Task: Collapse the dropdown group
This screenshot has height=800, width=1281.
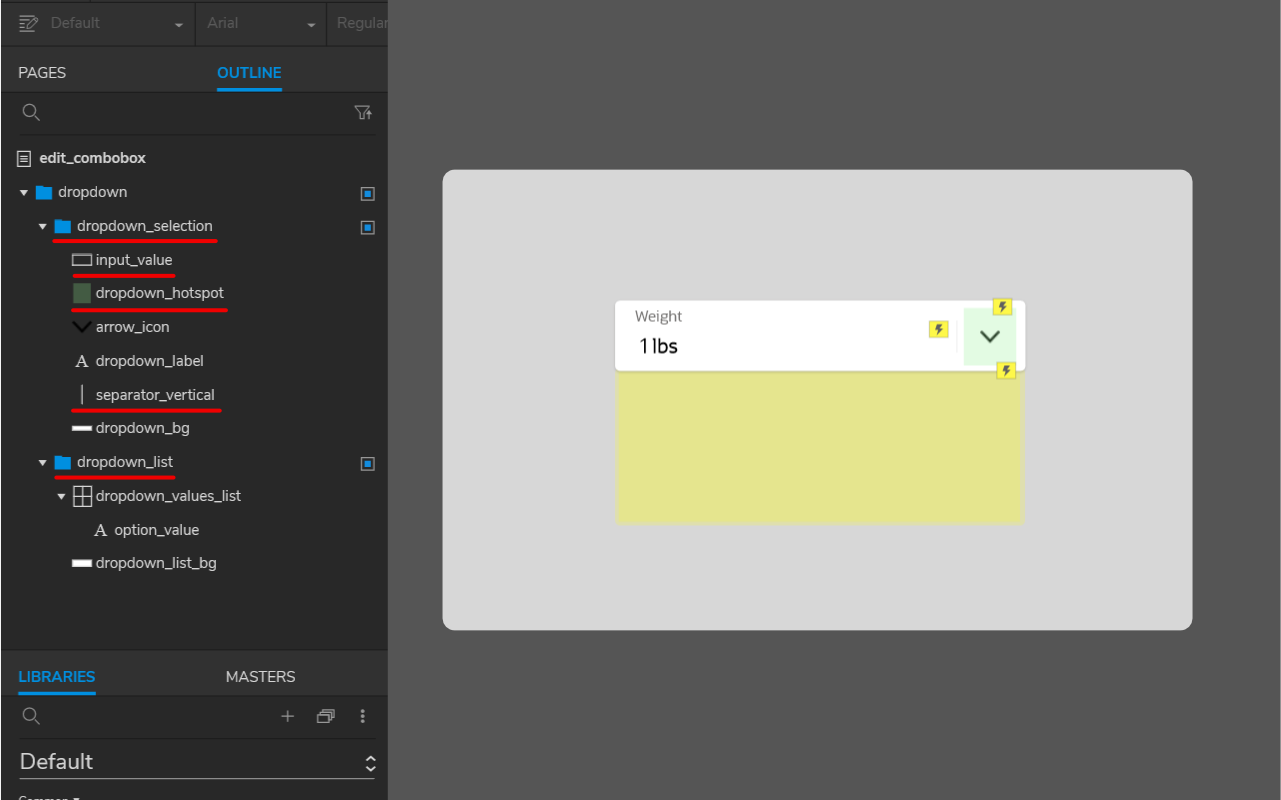Action: 24,192
